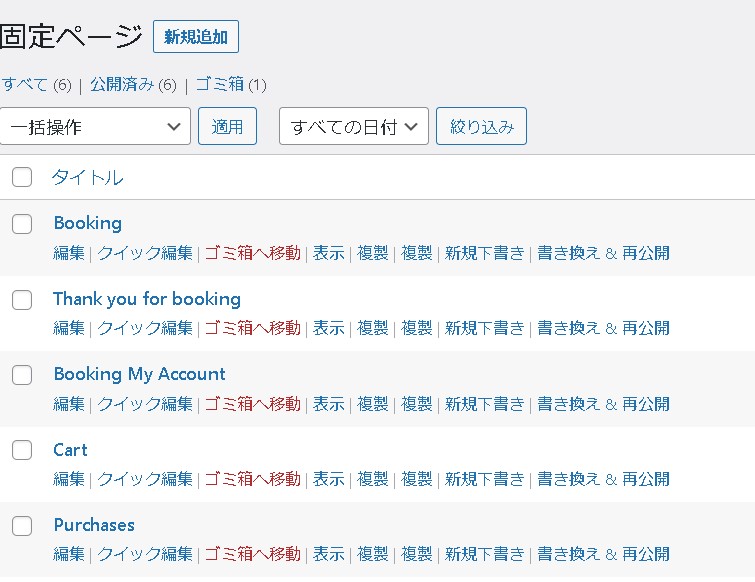This screenshot has height=582, width=755.
Task: Click 表示 under the Booking page
Action: [328, 253]
